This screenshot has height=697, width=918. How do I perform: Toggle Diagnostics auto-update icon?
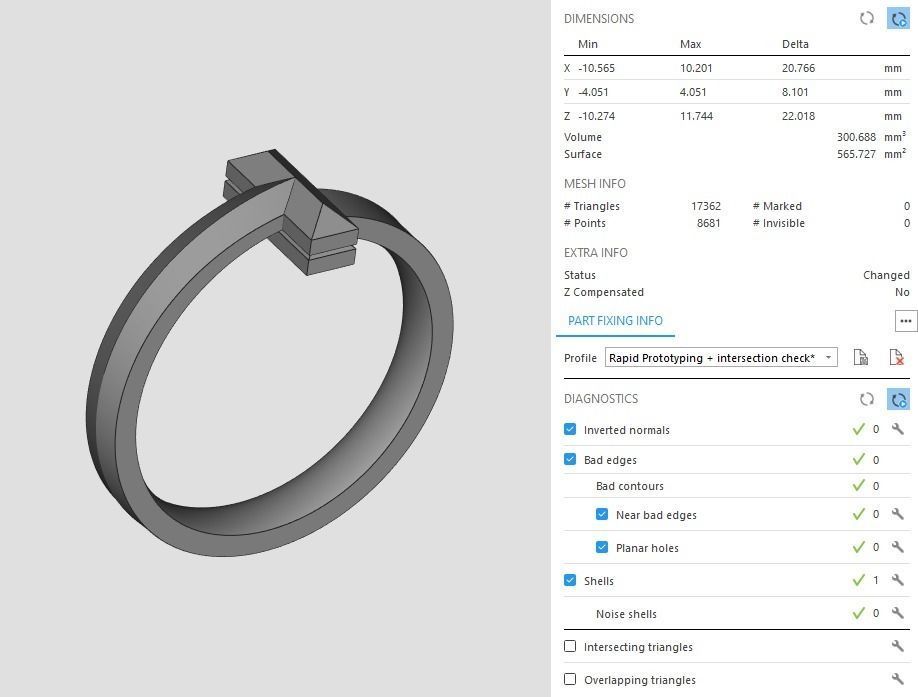click(x=898, y=399)
